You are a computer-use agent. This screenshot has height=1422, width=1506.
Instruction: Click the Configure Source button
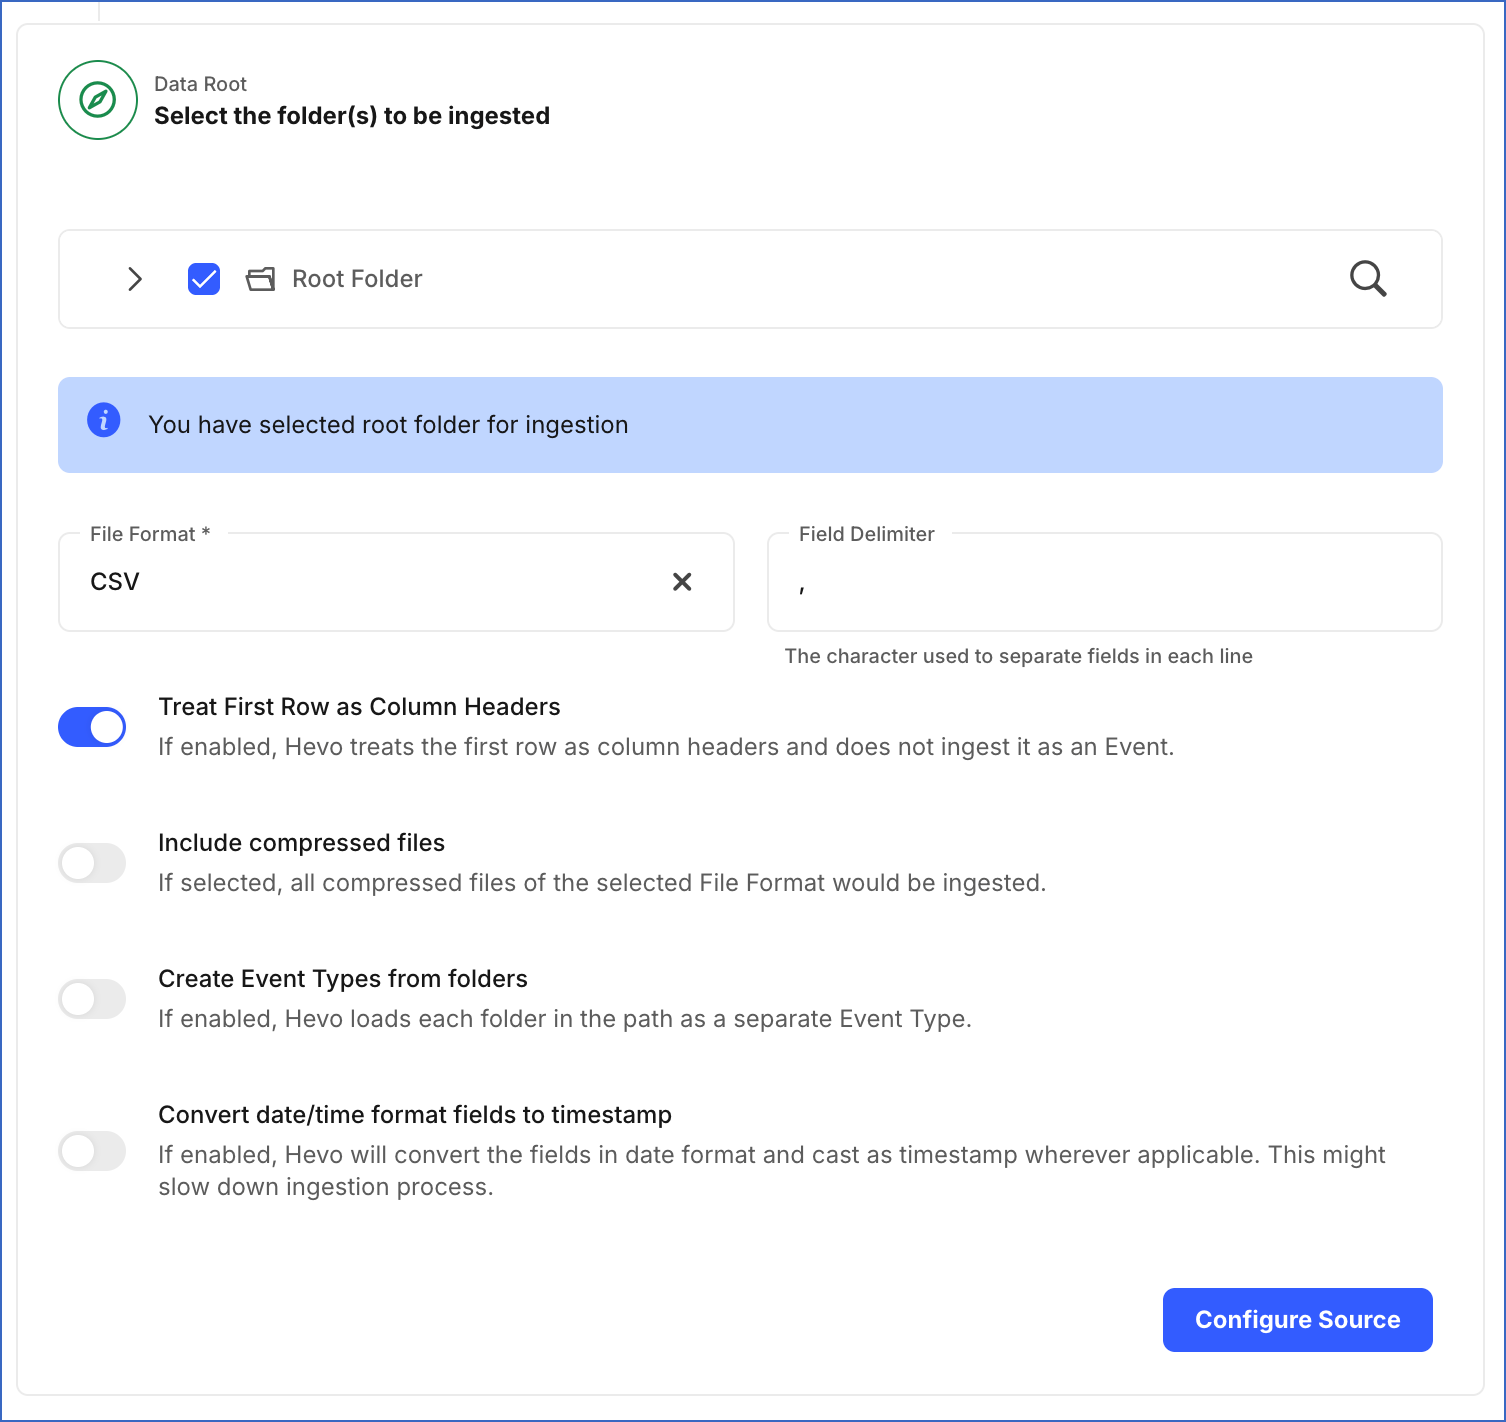pos(1297,1319)
